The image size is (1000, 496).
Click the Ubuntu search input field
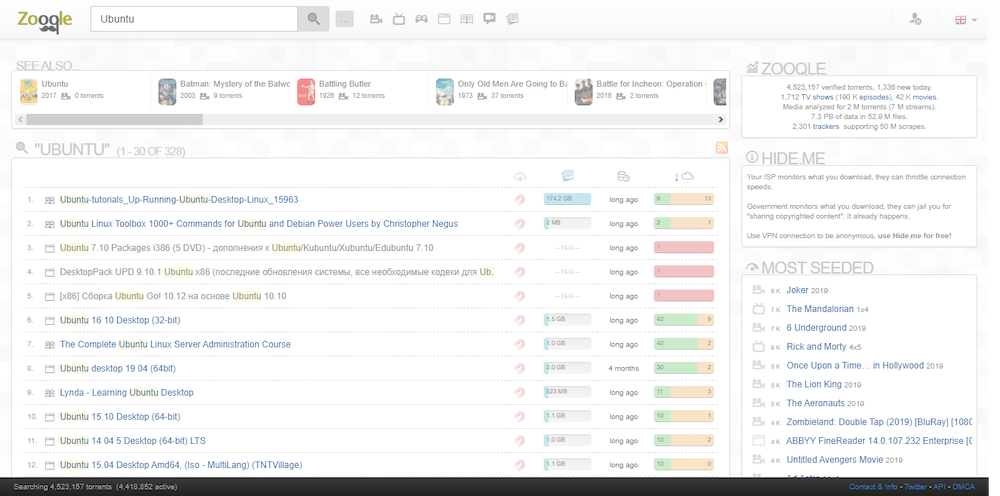tap(195, 19)
